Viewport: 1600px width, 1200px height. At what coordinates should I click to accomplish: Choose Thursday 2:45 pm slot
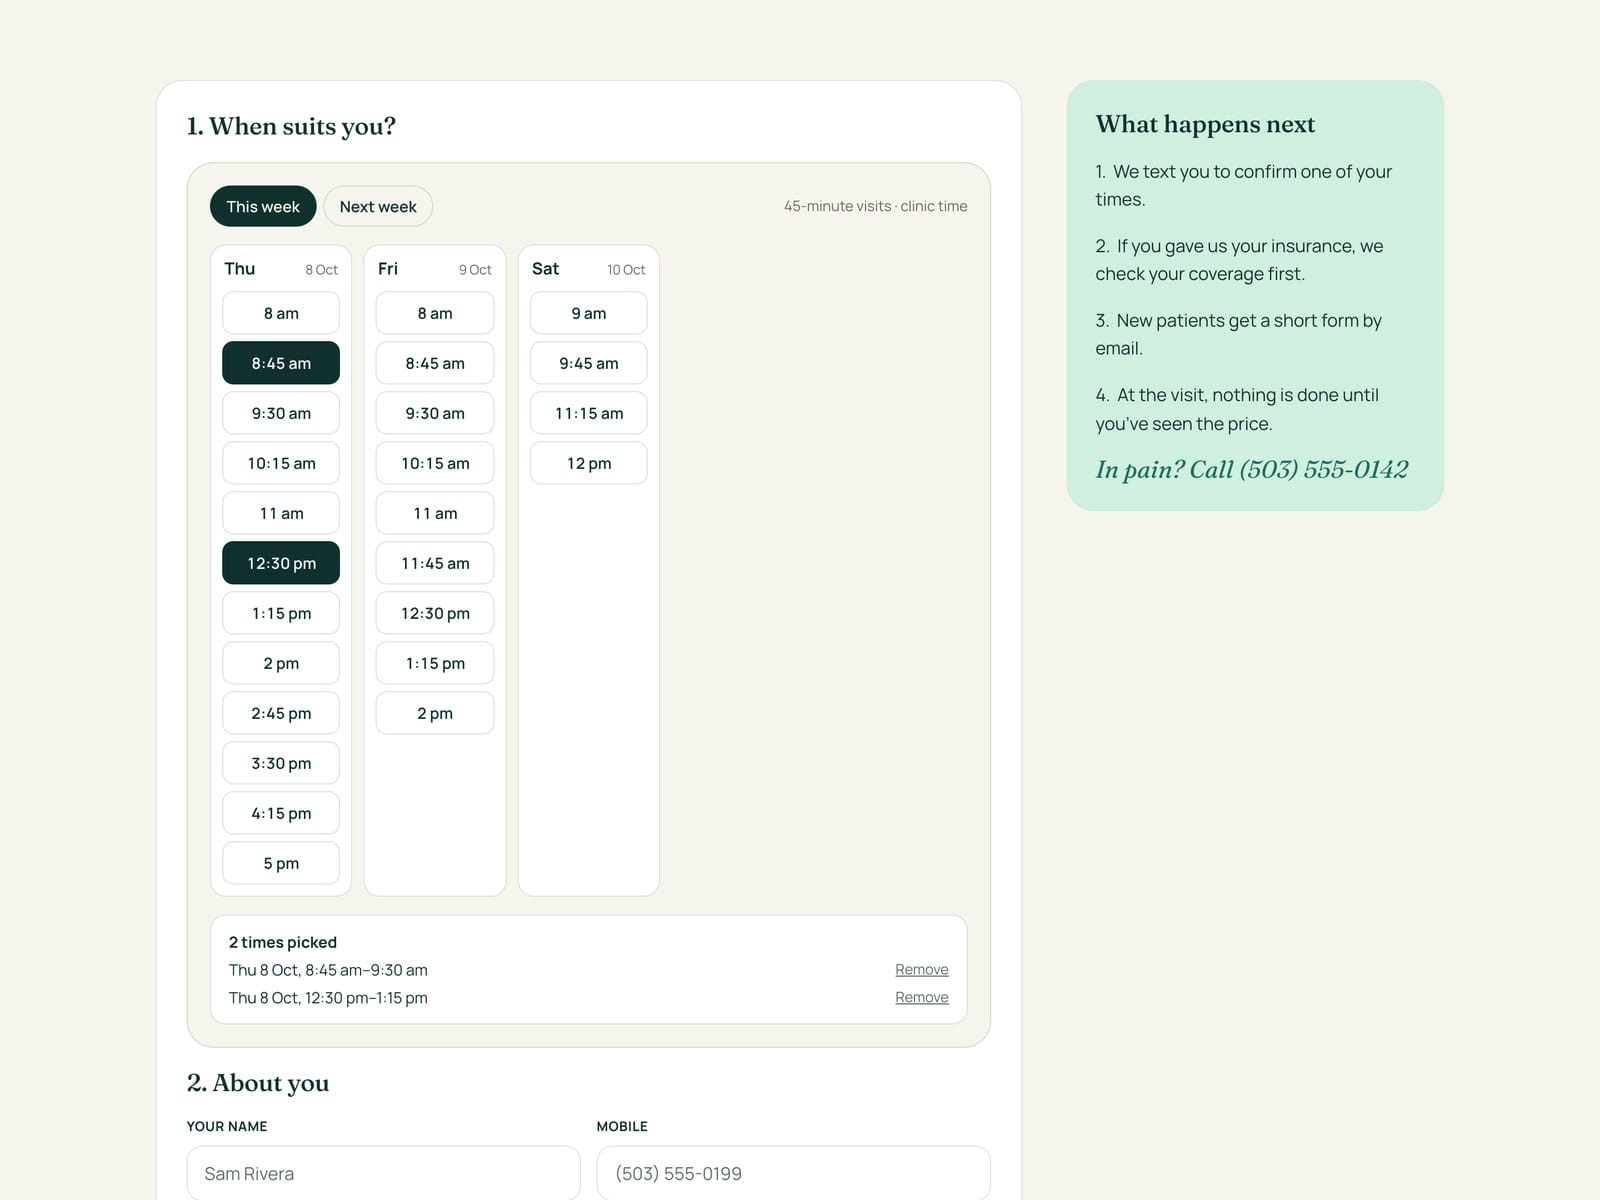[x=281, y=713]
